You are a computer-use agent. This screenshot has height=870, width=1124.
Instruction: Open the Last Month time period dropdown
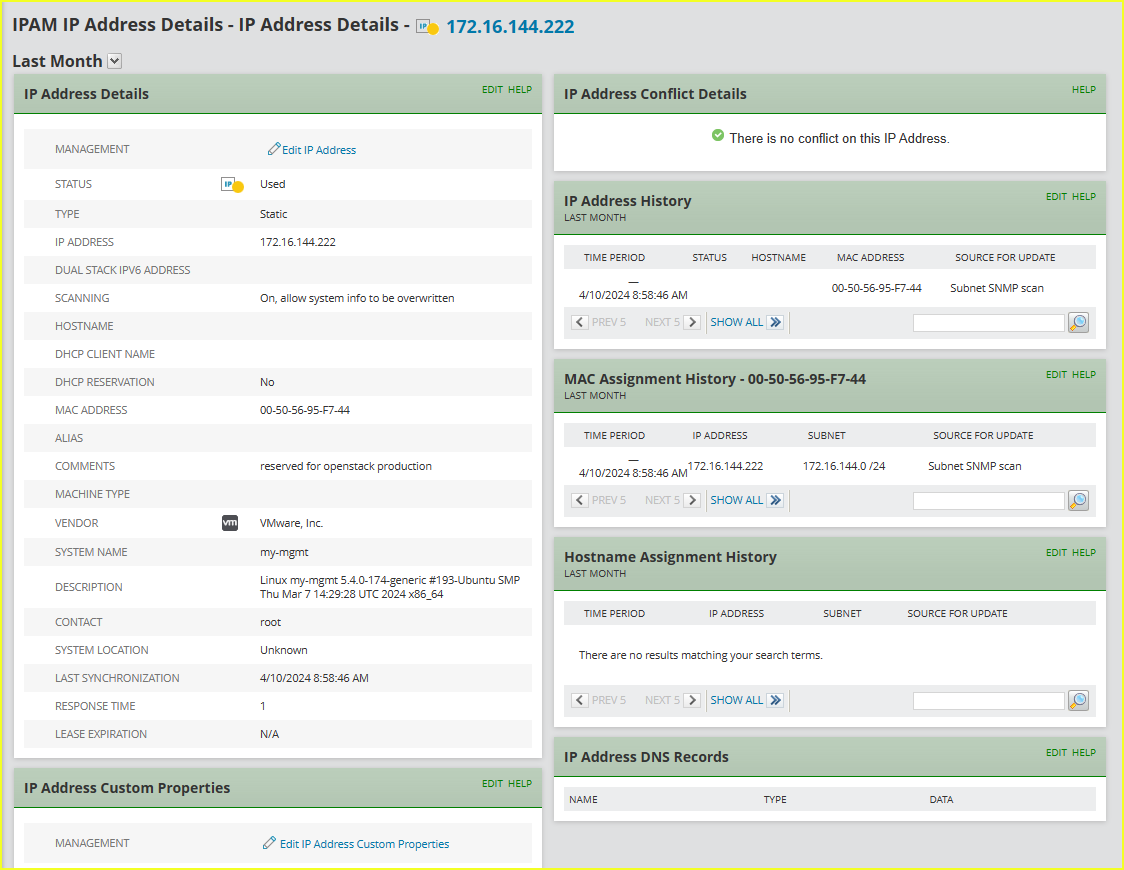(x=115, y=62)
